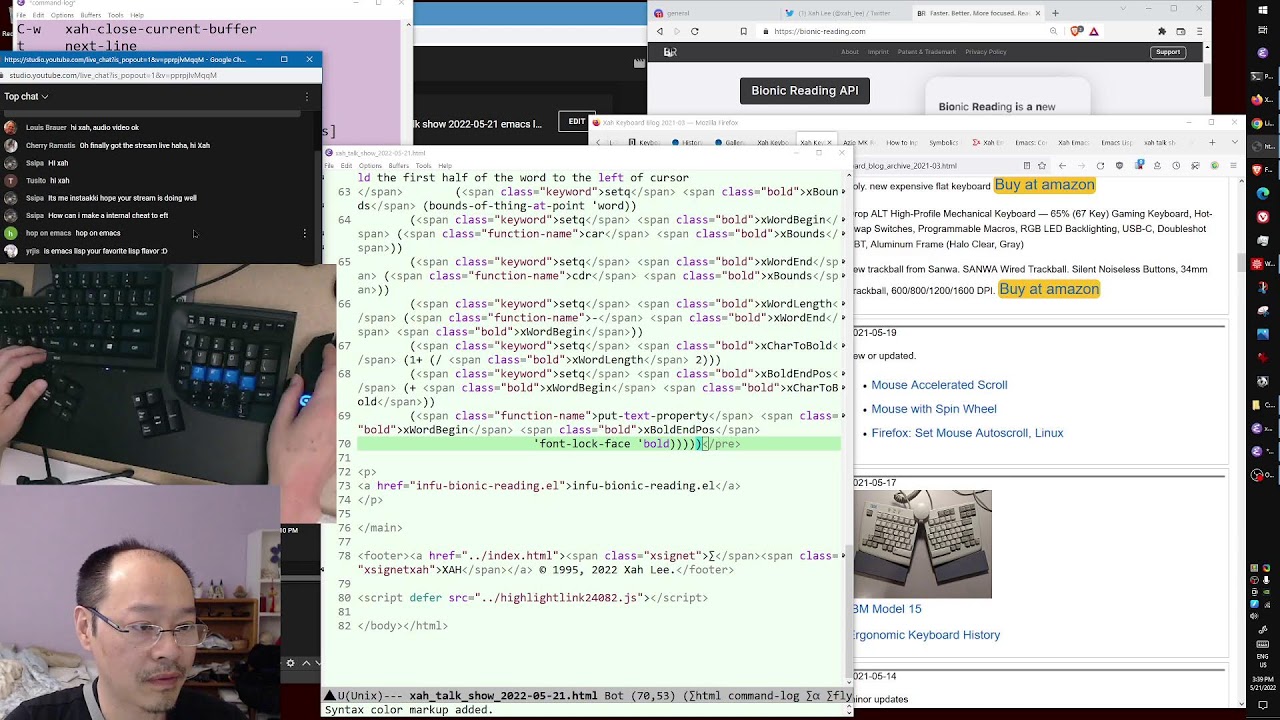Close the Bionic Reading tab in Brave
The height and width of the screenshot is (720, 1280).
(1037, 13)
